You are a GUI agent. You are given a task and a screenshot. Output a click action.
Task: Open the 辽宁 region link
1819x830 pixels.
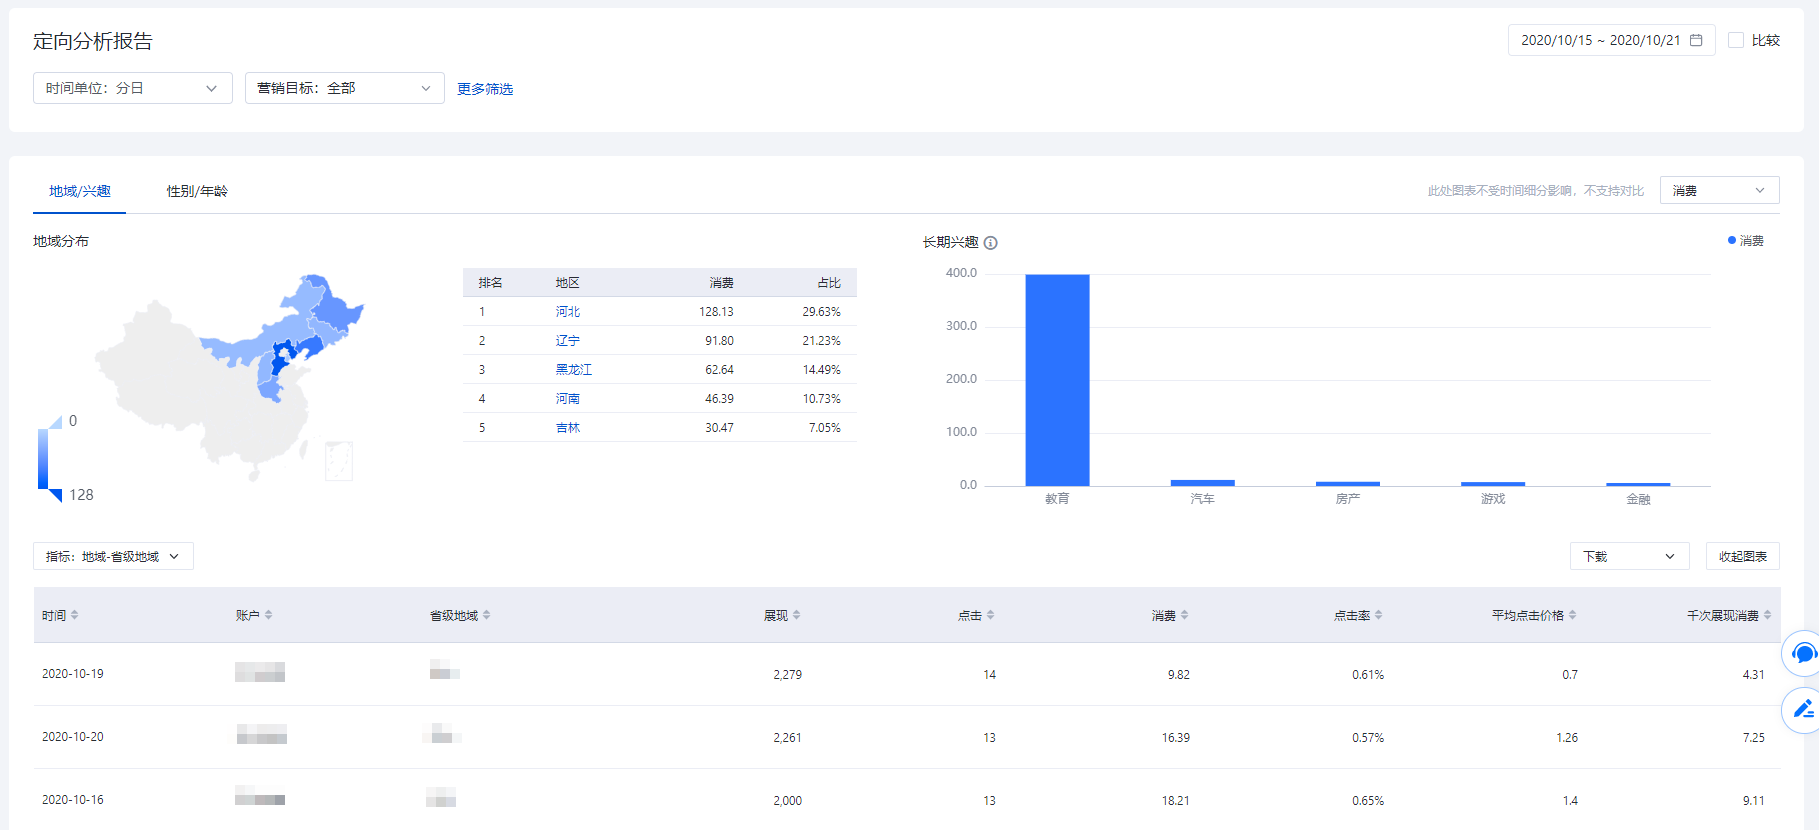click(568, 341)
